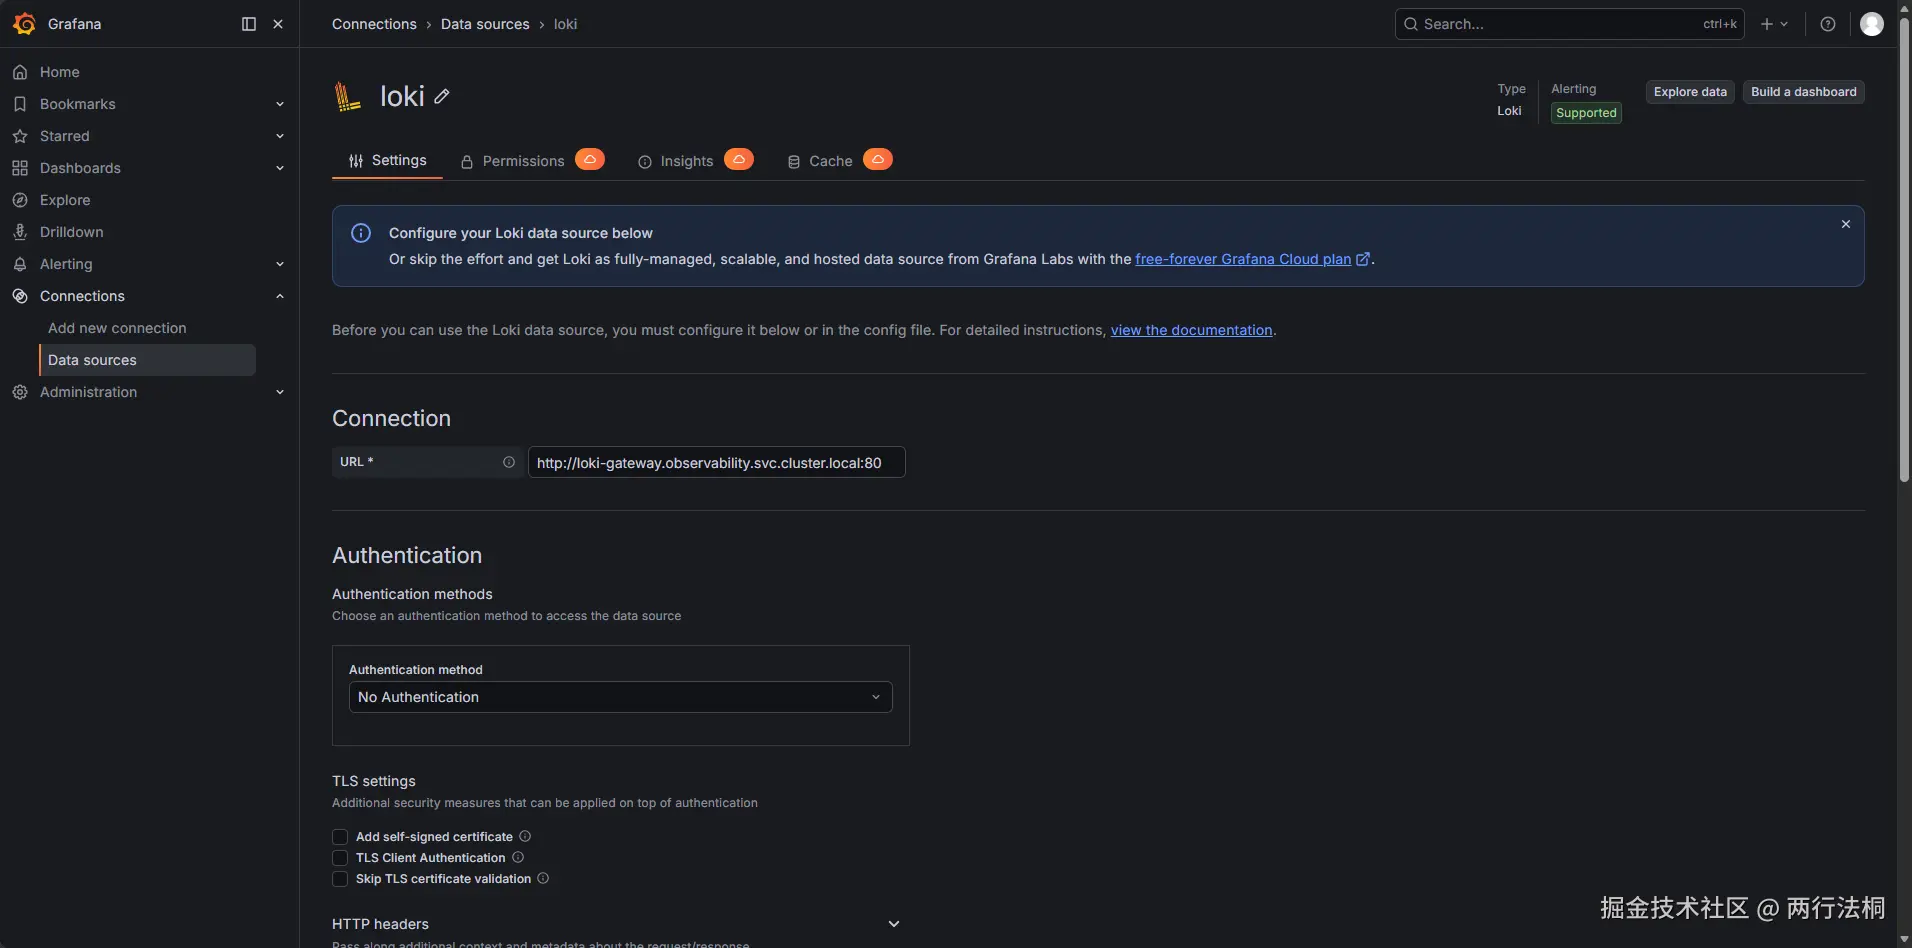
Task: Collapse the Connections section chevron
Action: [280, 296]
